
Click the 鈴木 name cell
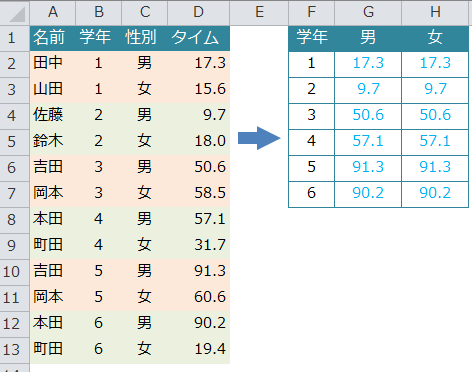coord(53,141)
